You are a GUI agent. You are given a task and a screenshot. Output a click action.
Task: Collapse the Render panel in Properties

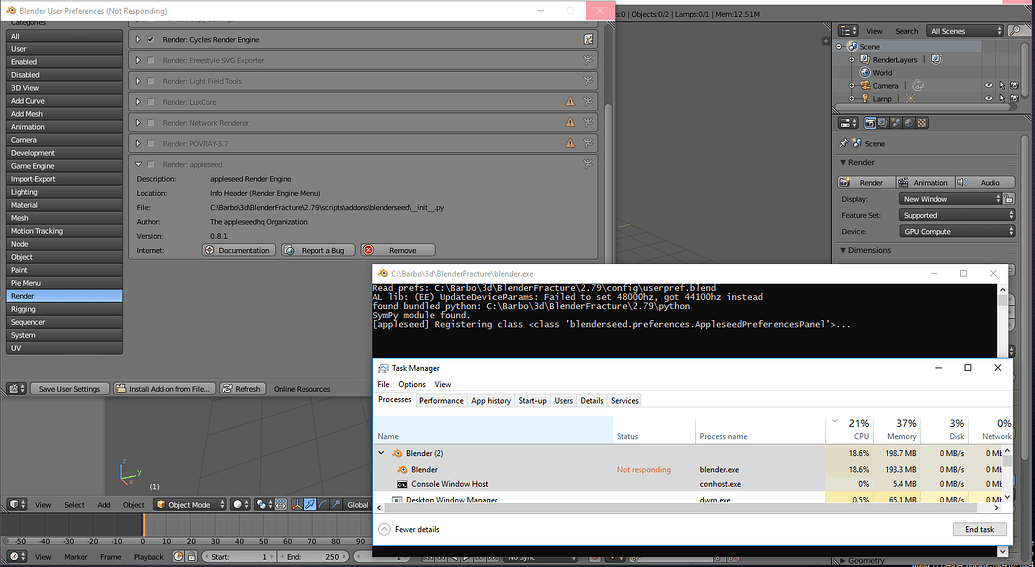(x=843, y=162)
